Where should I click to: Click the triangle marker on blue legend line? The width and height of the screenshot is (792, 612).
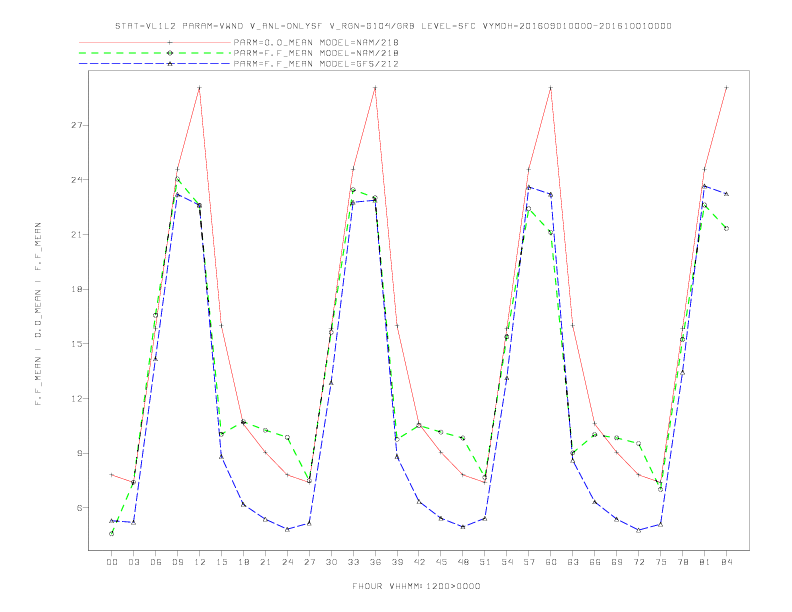170,64
